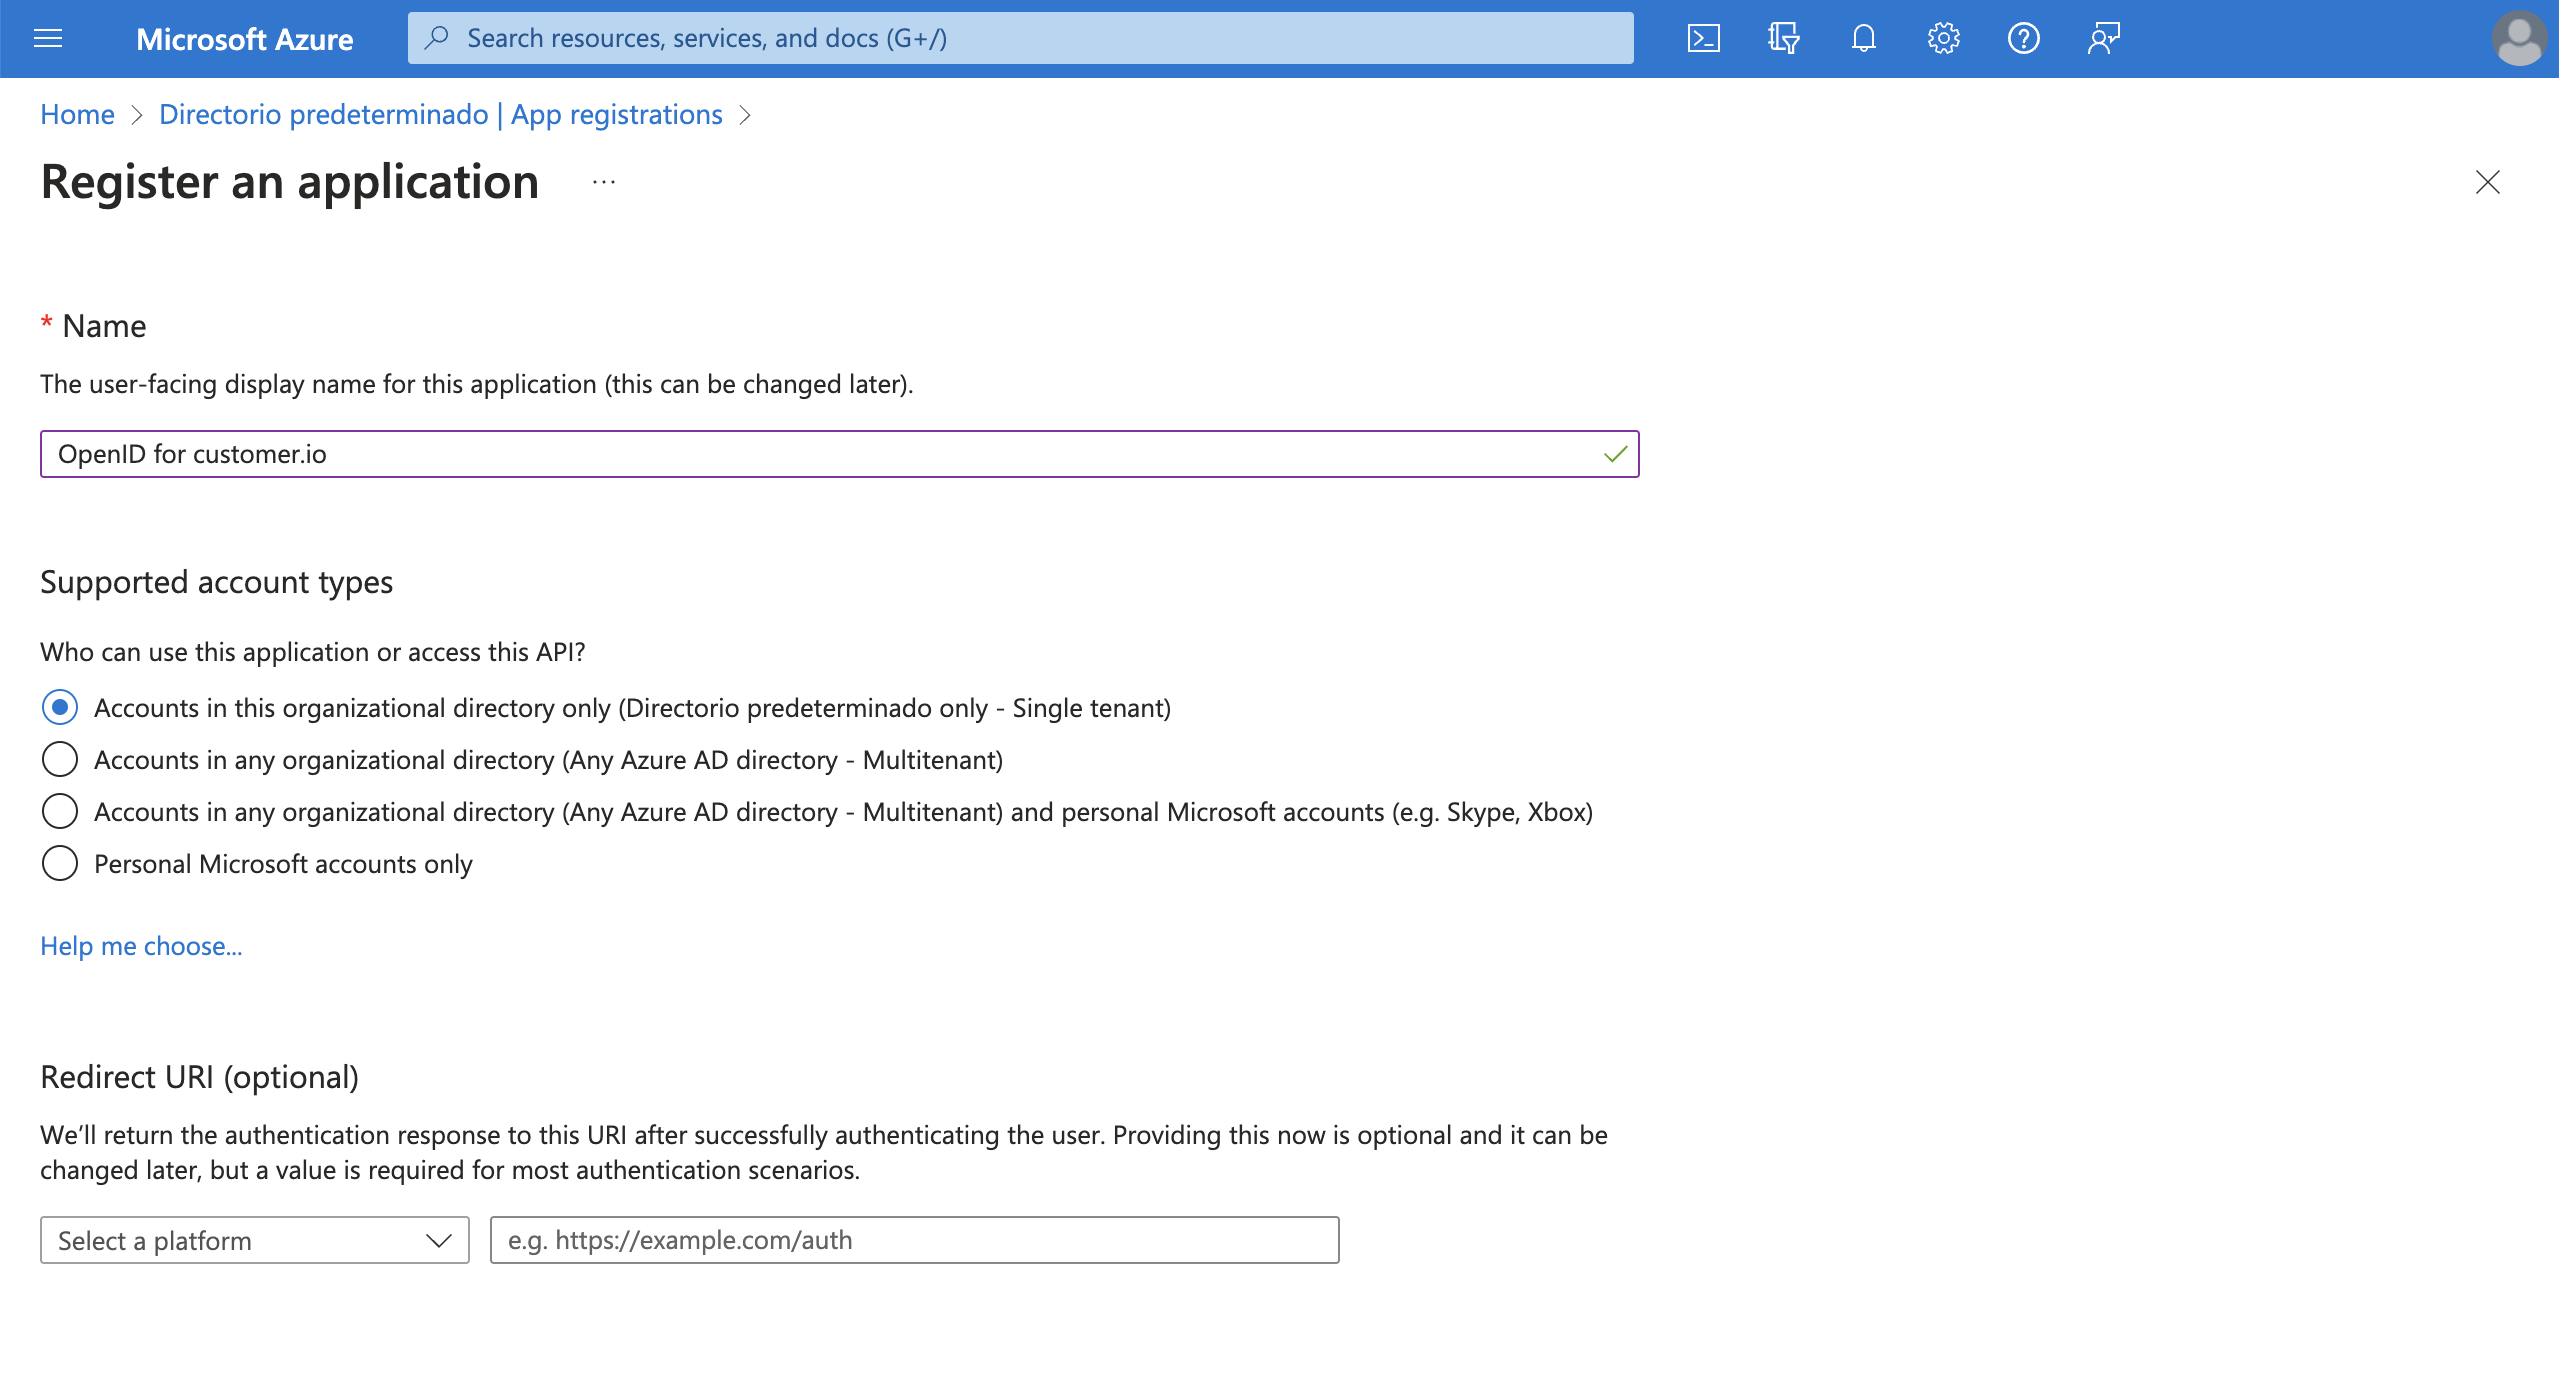Open portal settings gear icon
The height and width of the screenshot is (1377, 2559).
(x=1943, y=39)
